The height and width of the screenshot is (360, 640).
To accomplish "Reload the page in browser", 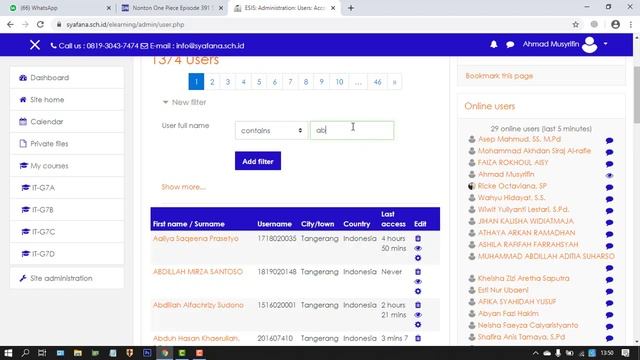I will (40, 24).
